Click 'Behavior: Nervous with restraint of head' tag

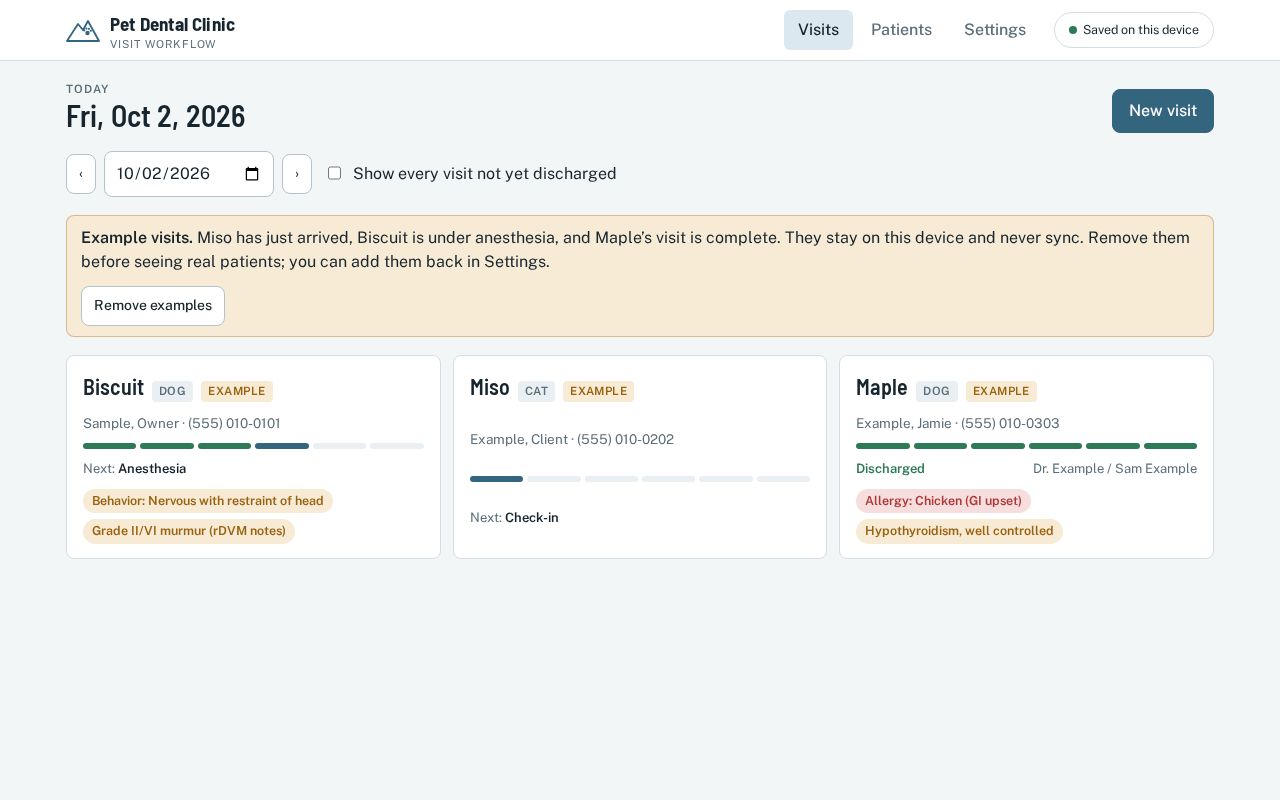pos(208,501)
